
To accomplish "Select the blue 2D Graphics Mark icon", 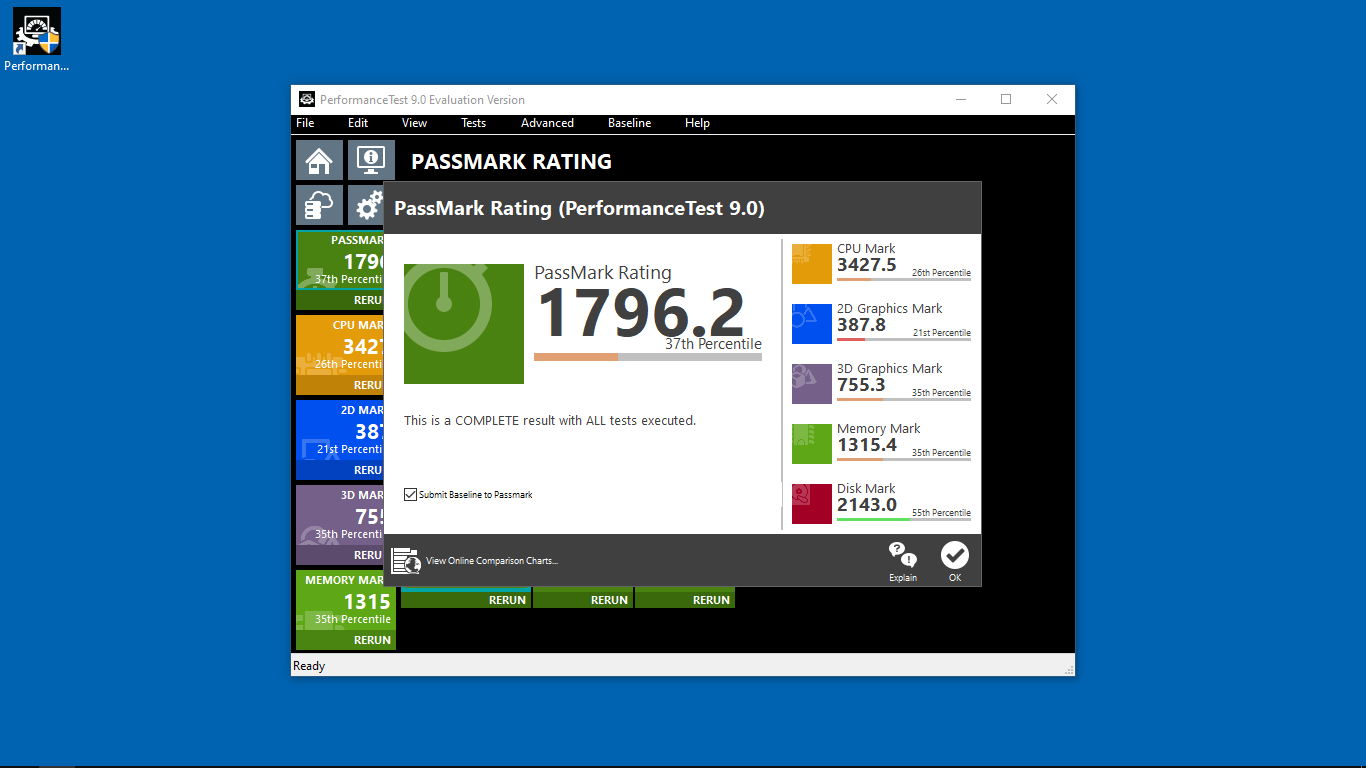I will (812, 324).
